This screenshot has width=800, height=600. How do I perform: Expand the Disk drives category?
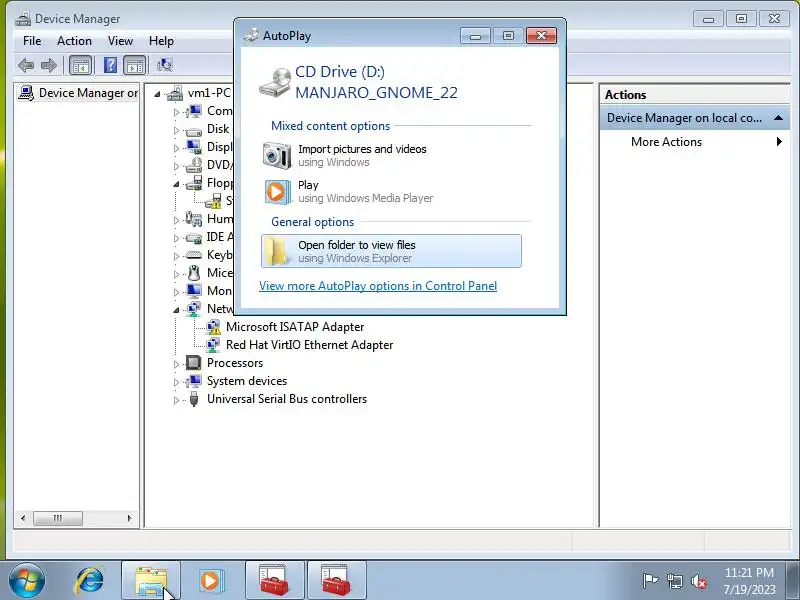click(177, 130)
